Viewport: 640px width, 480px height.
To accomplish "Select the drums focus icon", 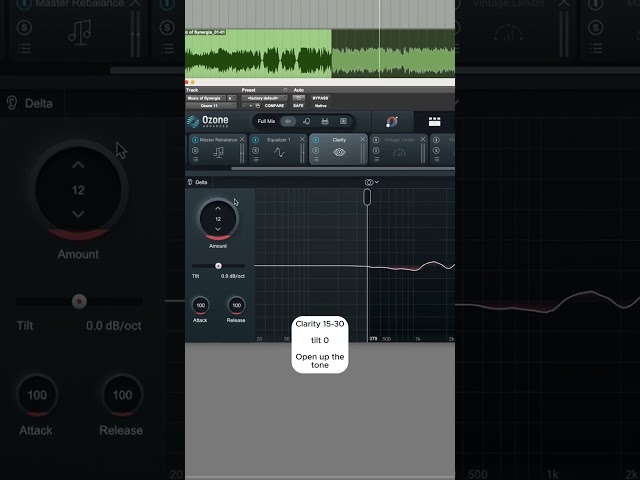I will click(325, 121).
